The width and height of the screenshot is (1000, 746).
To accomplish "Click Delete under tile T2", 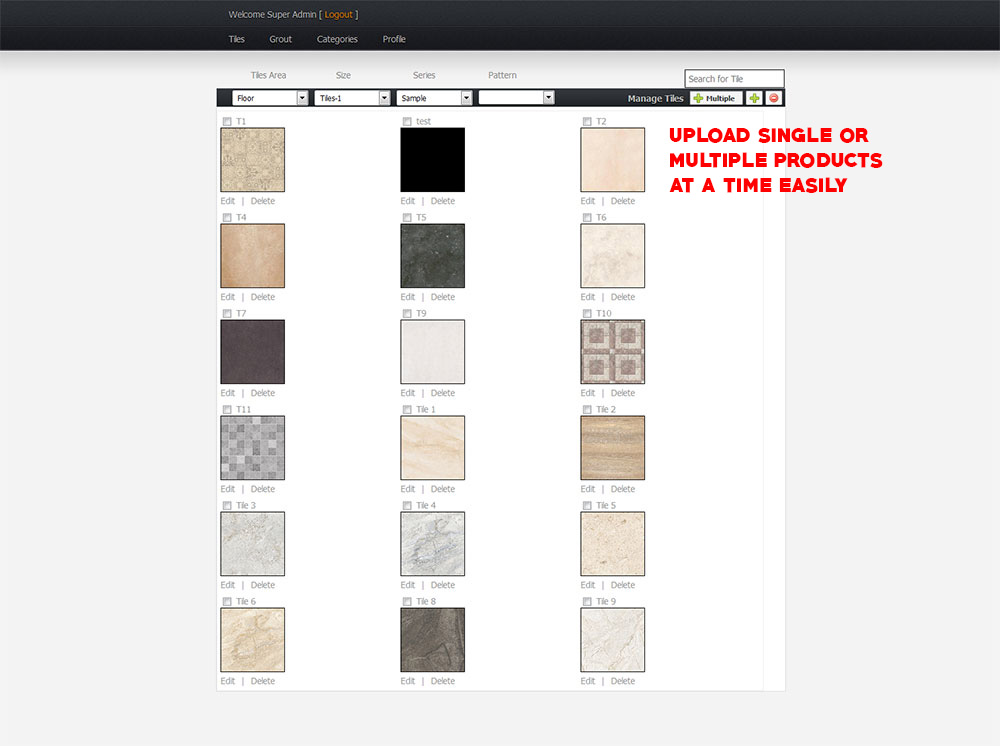I will coord(623,201).
